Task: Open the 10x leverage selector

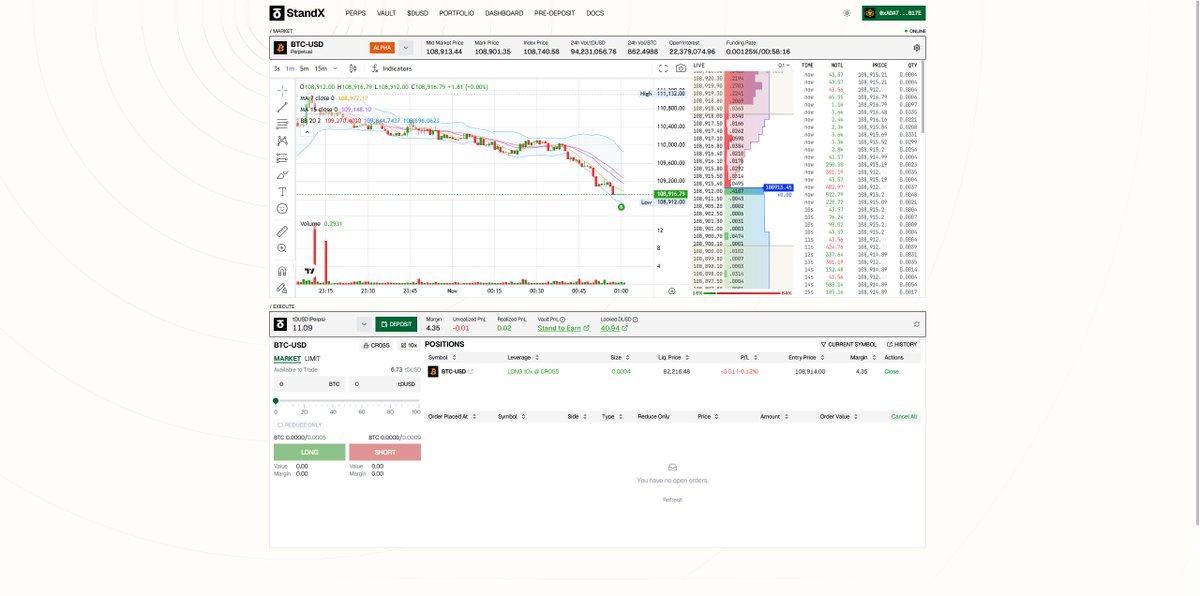Action: 408,344
